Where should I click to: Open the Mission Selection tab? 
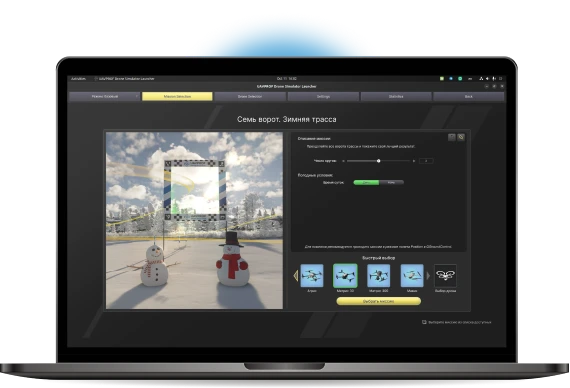[x=177, y=96]
